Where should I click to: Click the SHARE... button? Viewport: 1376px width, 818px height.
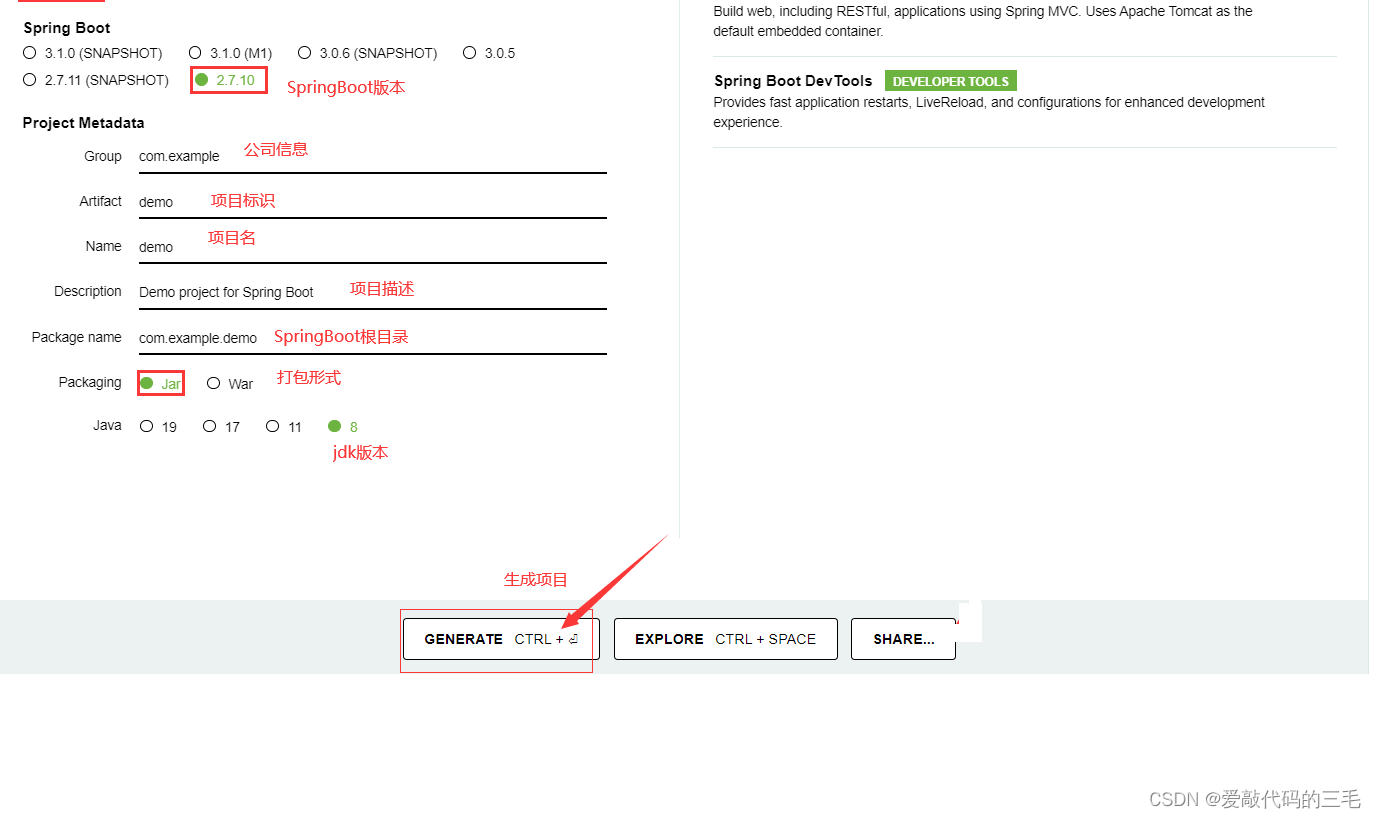click(904, 639)
